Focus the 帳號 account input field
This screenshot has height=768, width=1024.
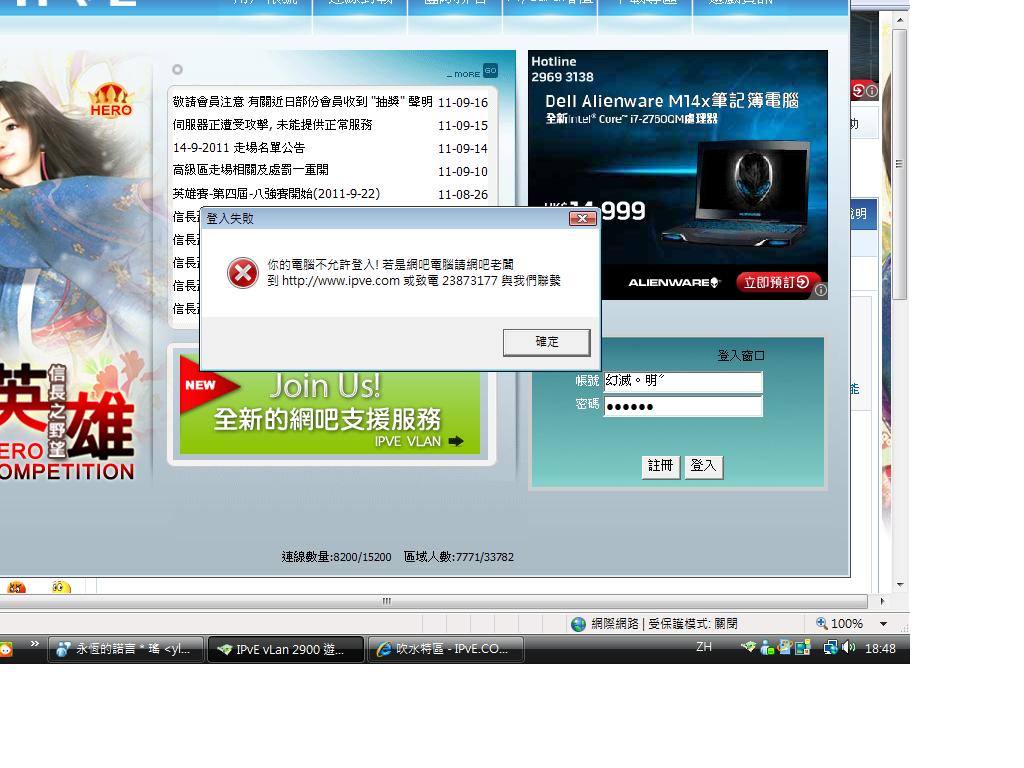682,381
